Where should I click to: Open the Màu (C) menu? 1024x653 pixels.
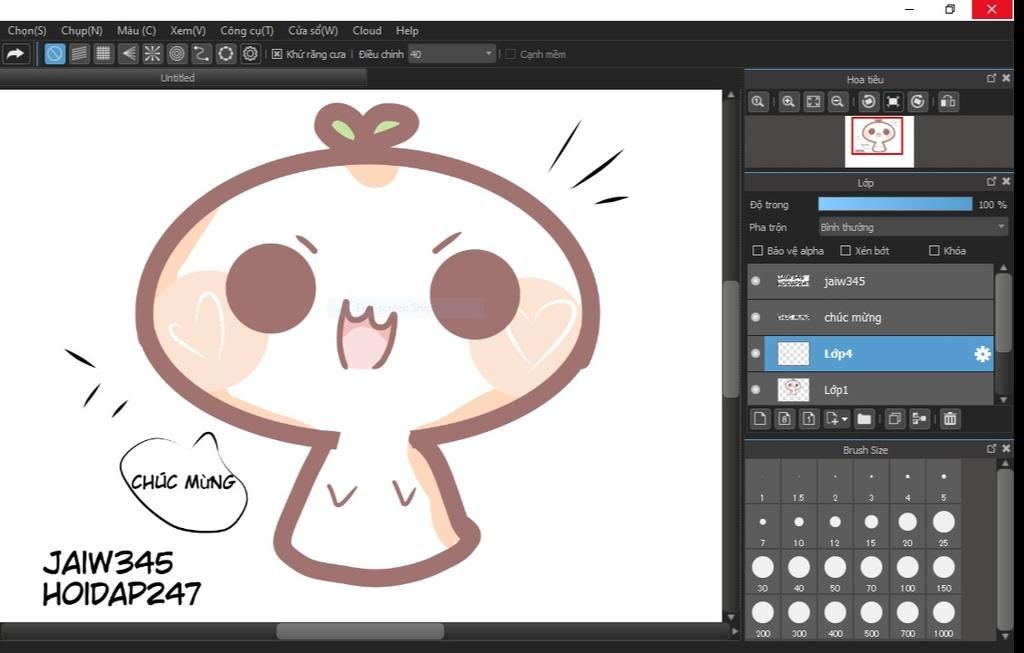point(136,31)
